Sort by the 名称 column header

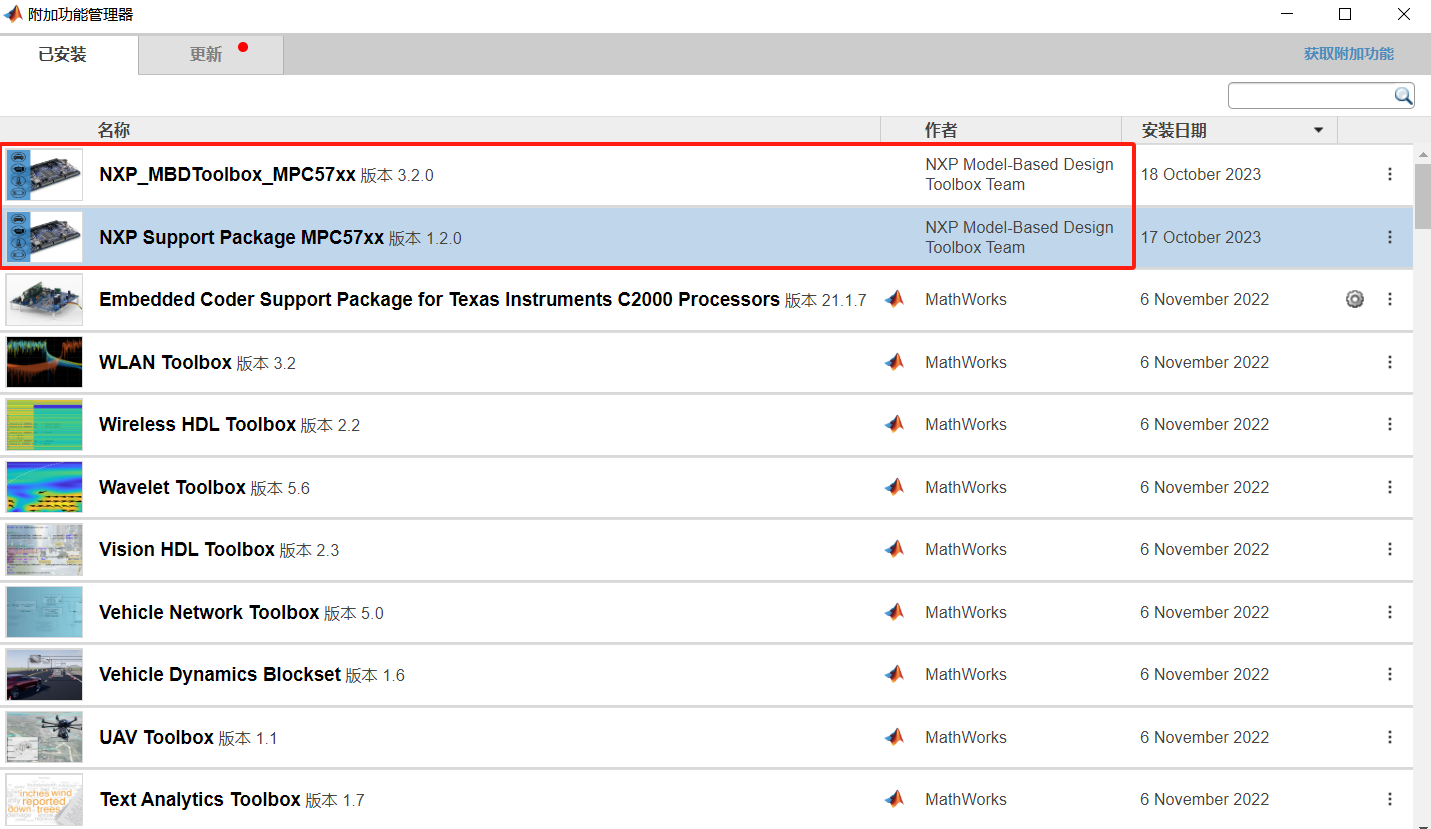pyautogui.click(x=114, y=130)
